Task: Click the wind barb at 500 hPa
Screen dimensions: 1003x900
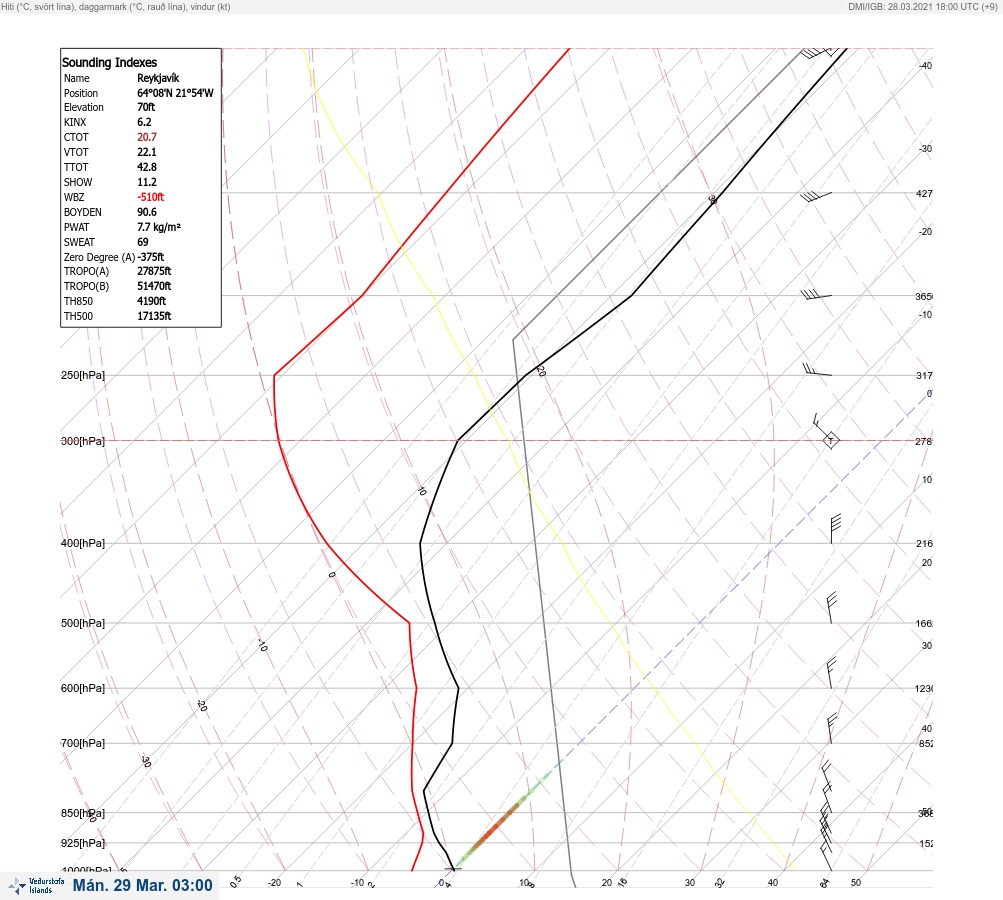Action: [x=832, y=608]
